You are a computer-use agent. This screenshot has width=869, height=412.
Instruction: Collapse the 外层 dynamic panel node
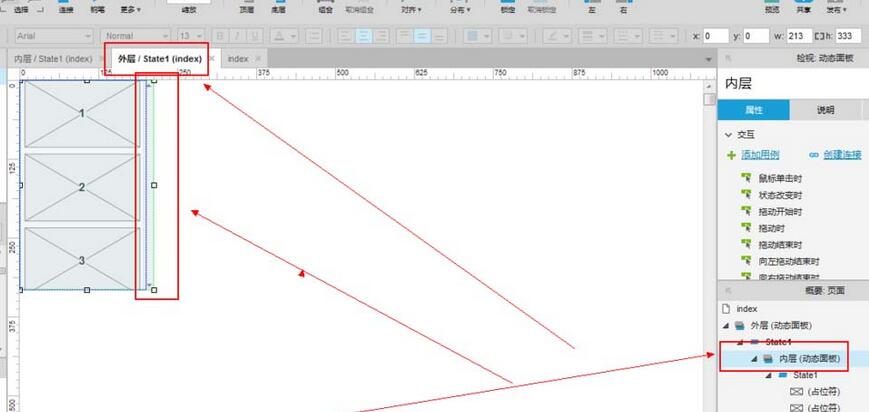coord(726,325)
